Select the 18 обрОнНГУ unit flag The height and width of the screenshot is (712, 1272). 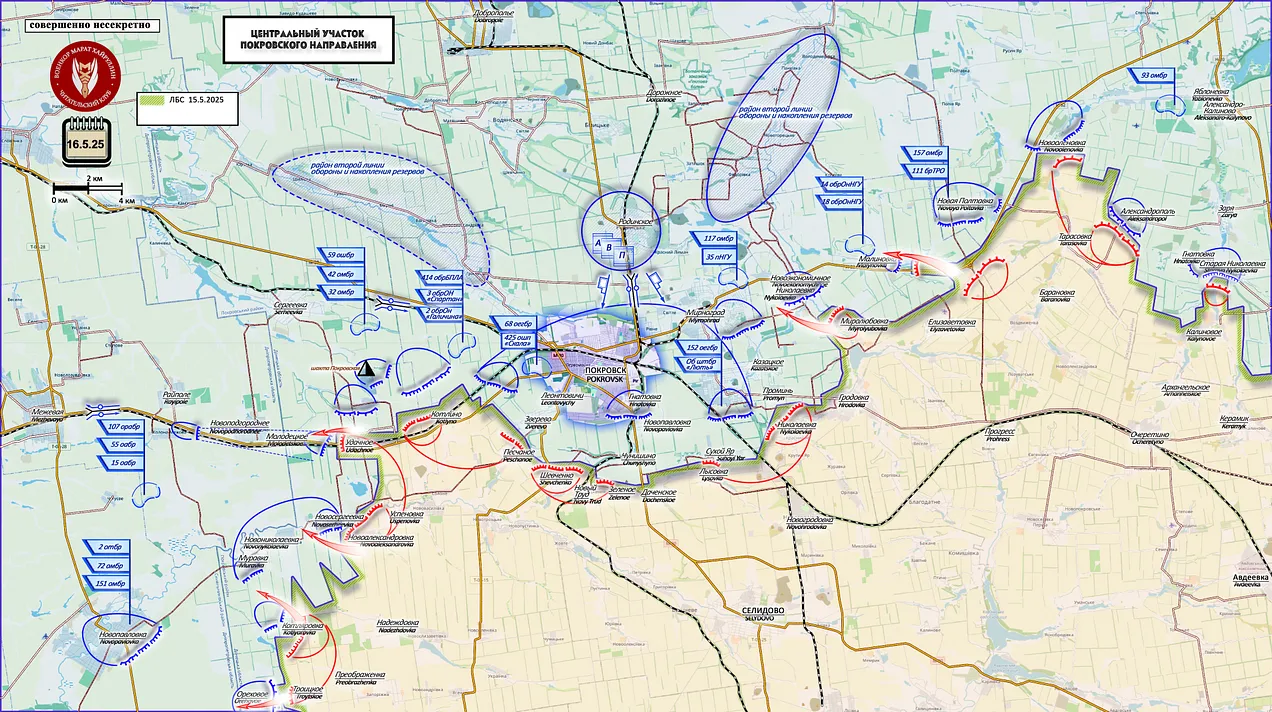point(839,202)
